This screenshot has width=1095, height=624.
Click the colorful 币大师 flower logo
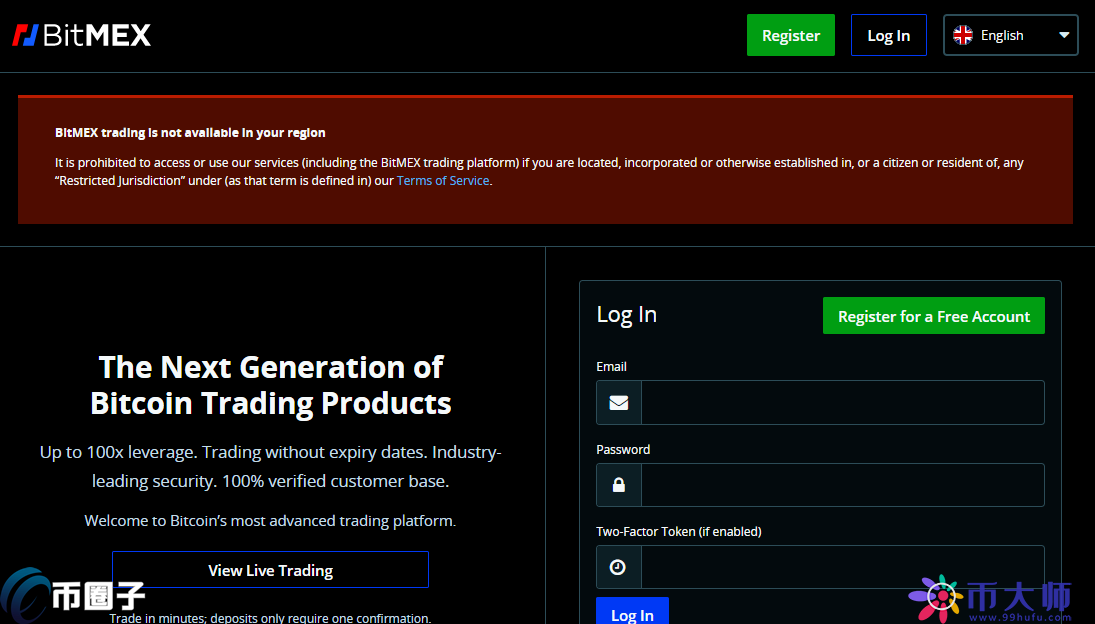click(x=938, y=597)
